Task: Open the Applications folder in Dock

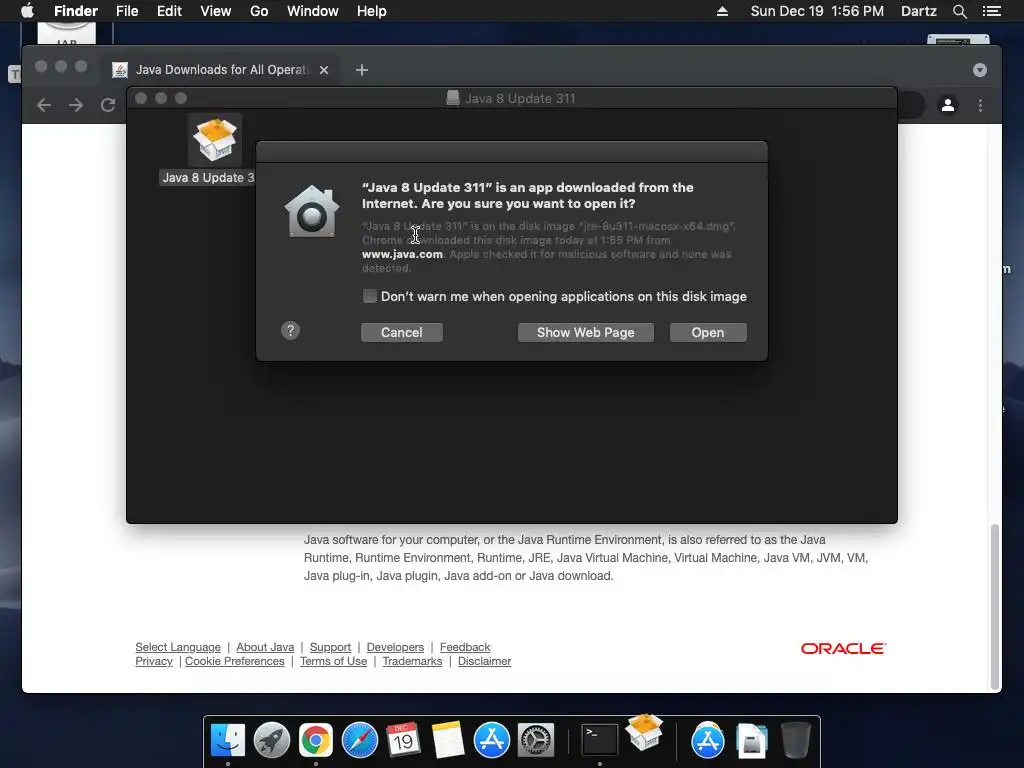Action: pos(707,741)
